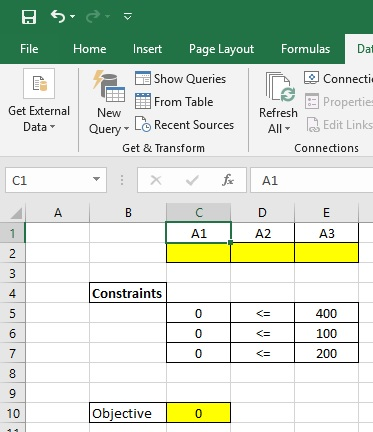Image resolution: width=373 pixels, height=432 pixels.
Task: Click the Get External Data icon
Action: pos(39,84)
